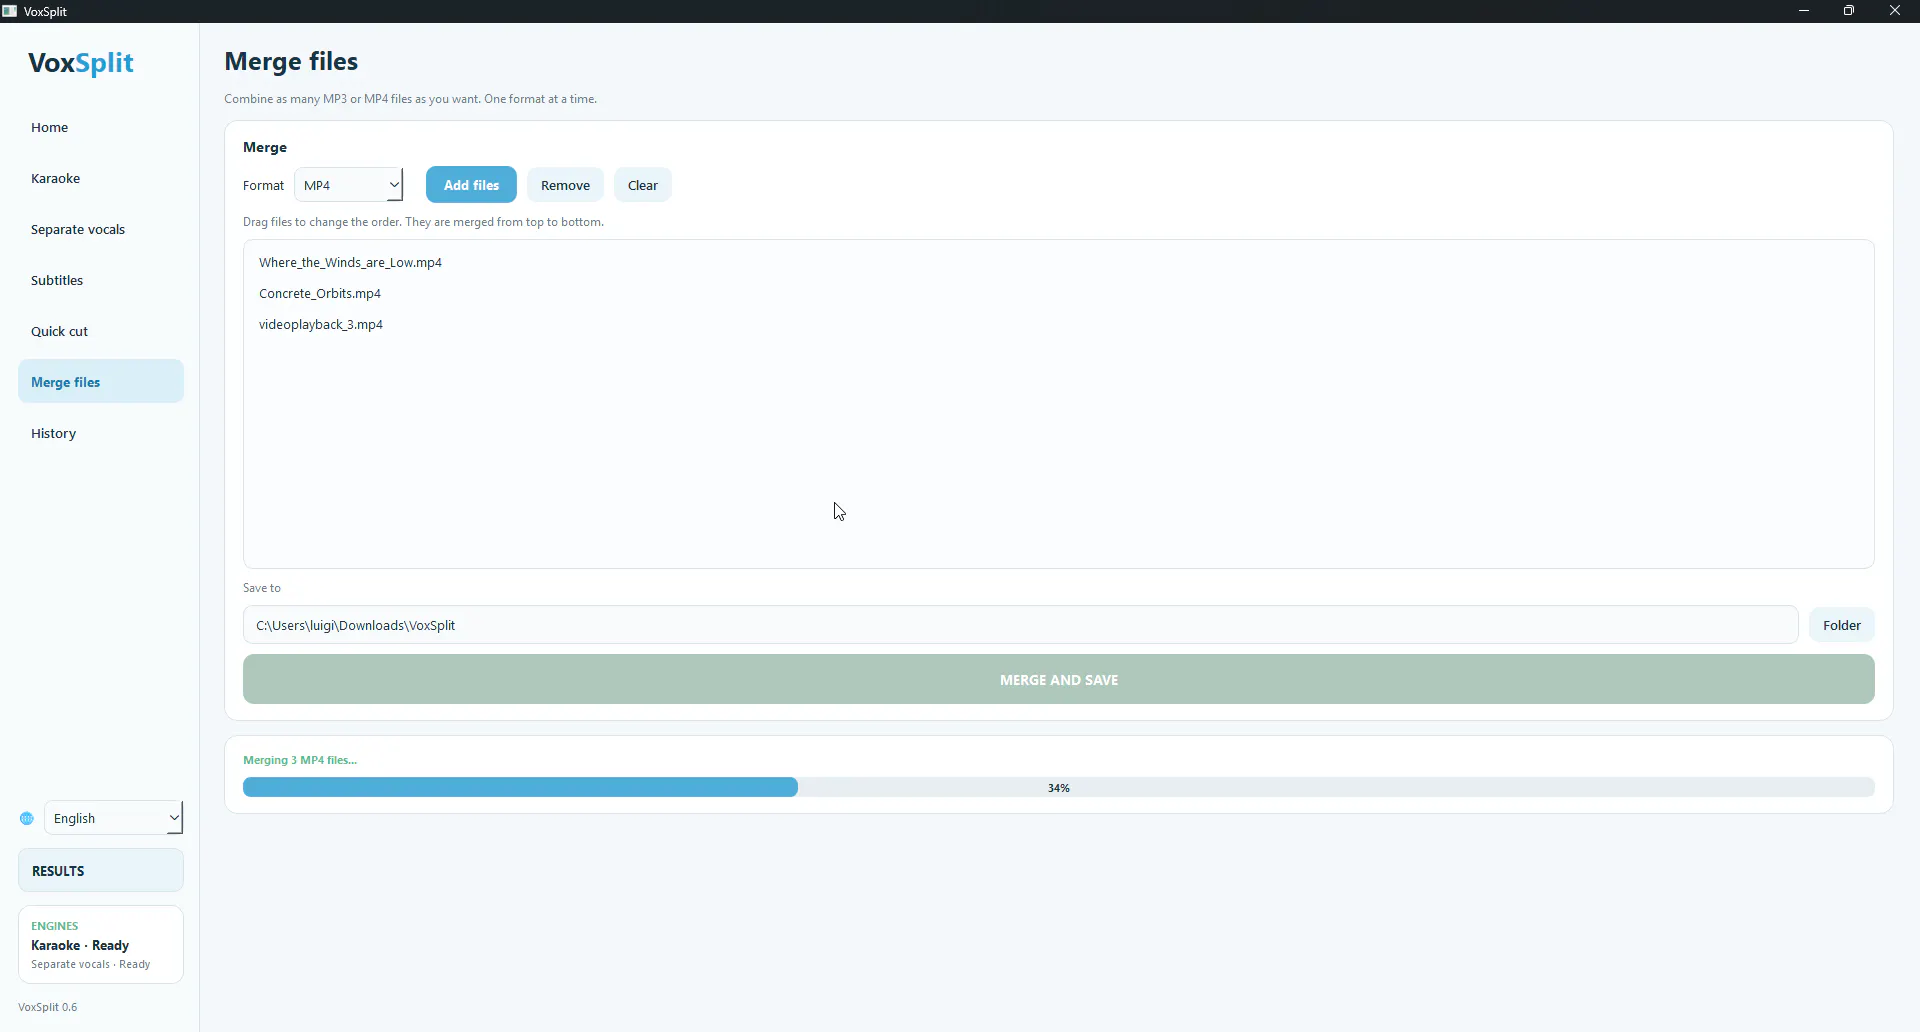The height and width of the screenshot is (1032, 1920).
Task: Click the VoxSplit 0.6 version text
Action: tap(48, 1007)
